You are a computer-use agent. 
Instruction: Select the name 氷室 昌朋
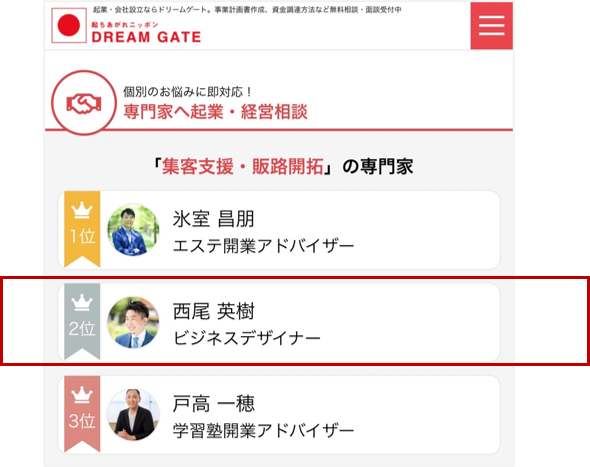point(214,219)
